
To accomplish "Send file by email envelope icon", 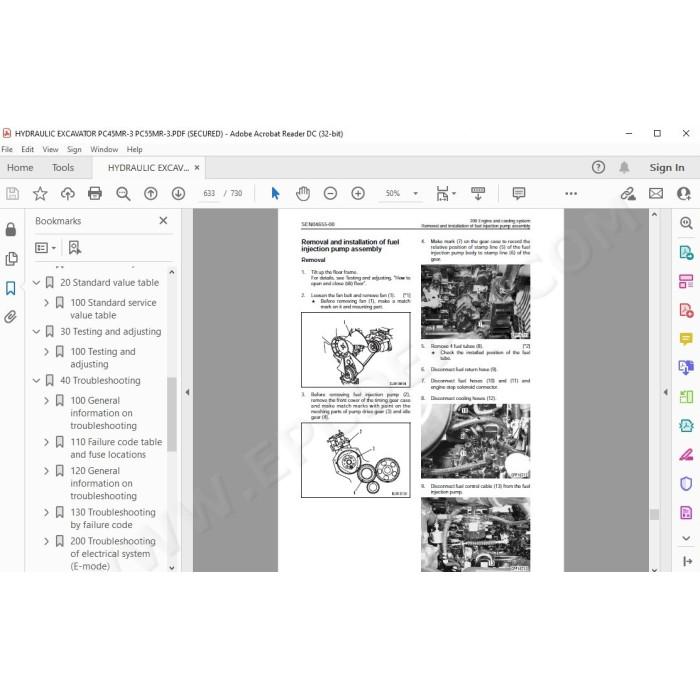I will point(656,193).
